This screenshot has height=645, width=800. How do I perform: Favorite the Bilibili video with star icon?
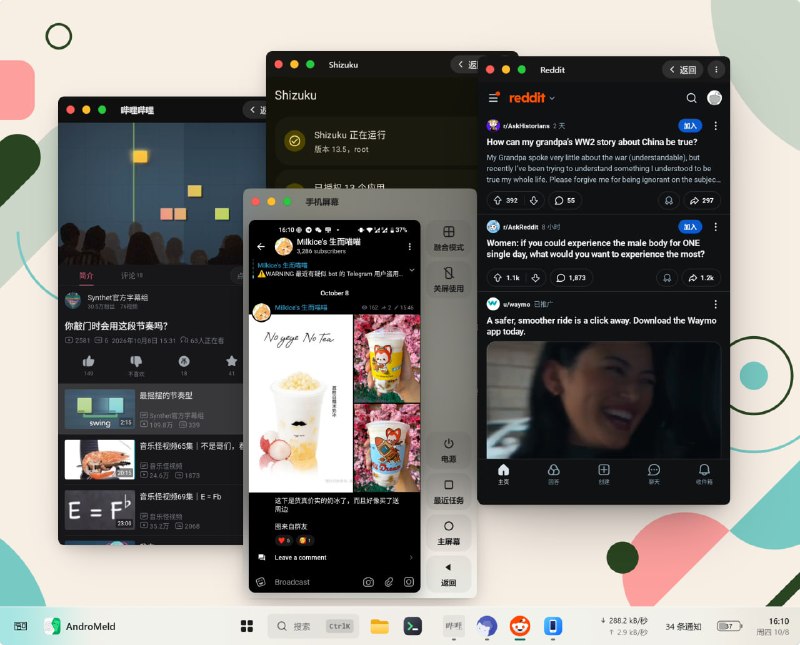click(231, 361)
